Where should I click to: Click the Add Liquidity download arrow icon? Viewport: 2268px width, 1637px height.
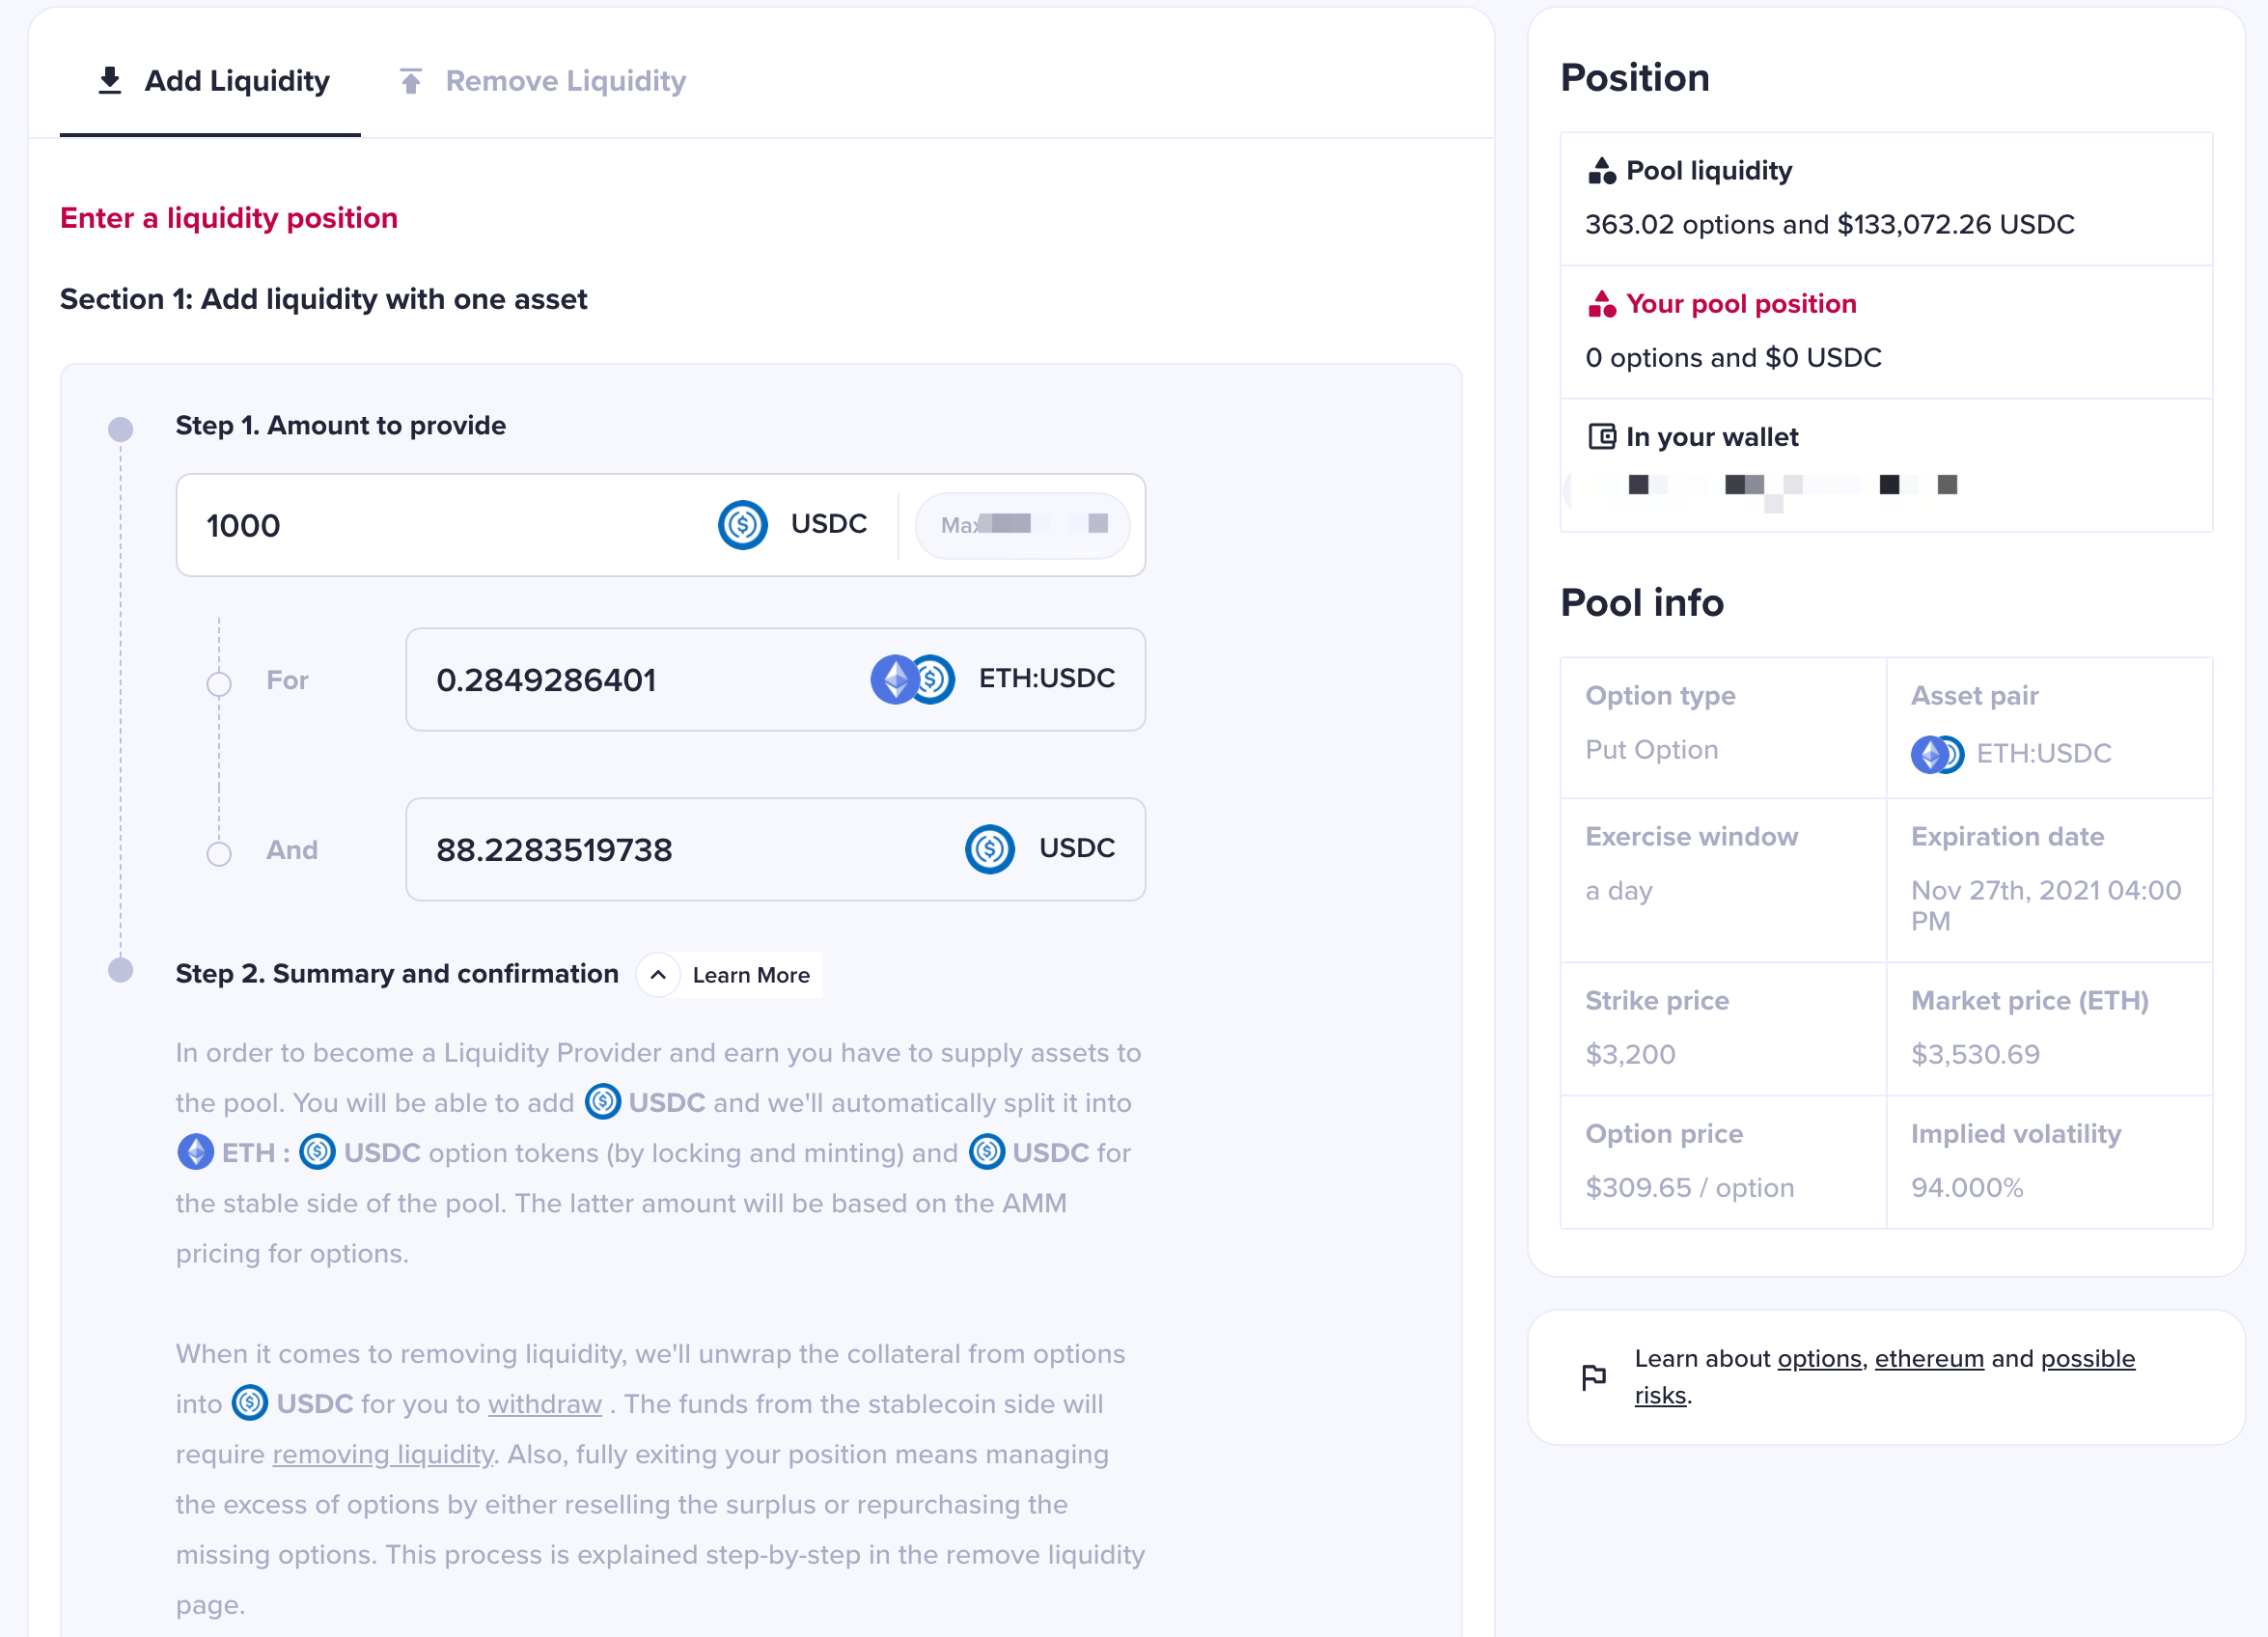coord(110,80)
